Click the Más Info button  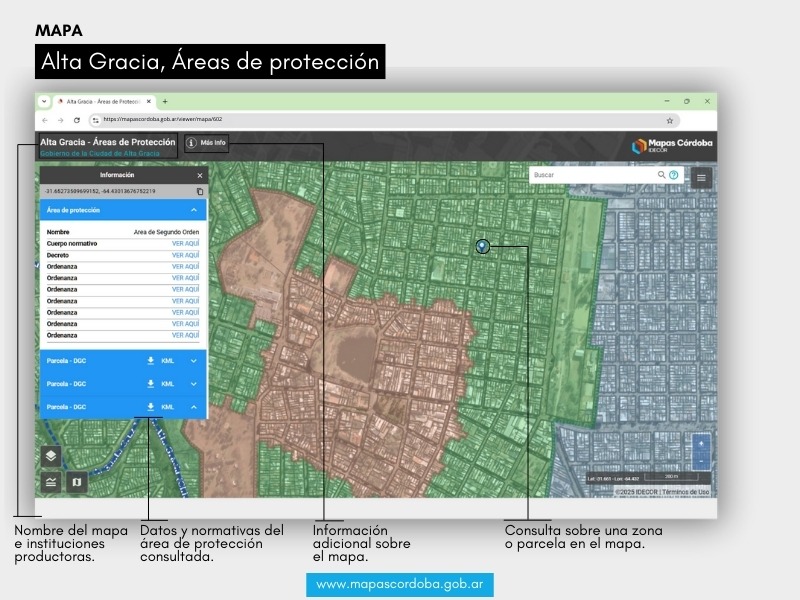(x=206, y=143)
